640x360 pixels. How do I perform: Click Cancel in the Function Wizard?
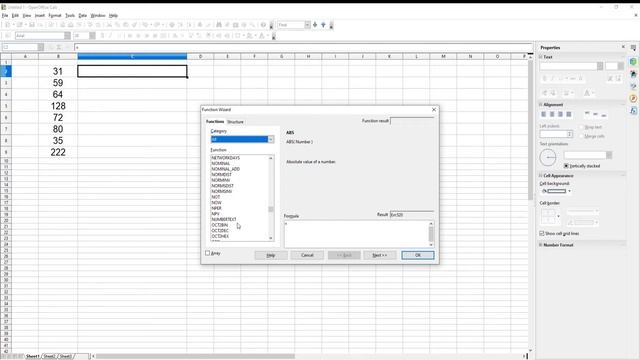coord(307,255)
